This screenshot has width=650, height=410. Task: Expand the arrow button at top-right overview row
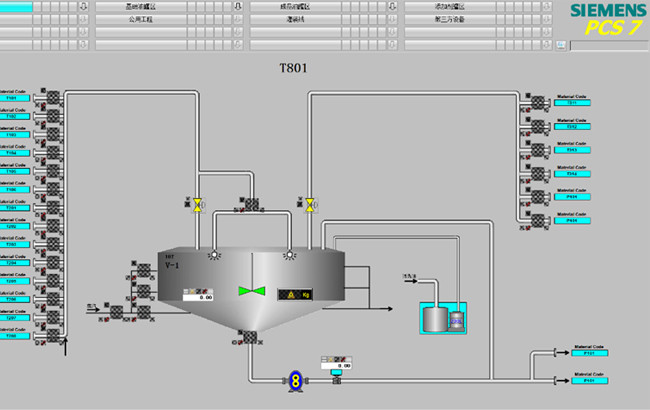point(548,6)
